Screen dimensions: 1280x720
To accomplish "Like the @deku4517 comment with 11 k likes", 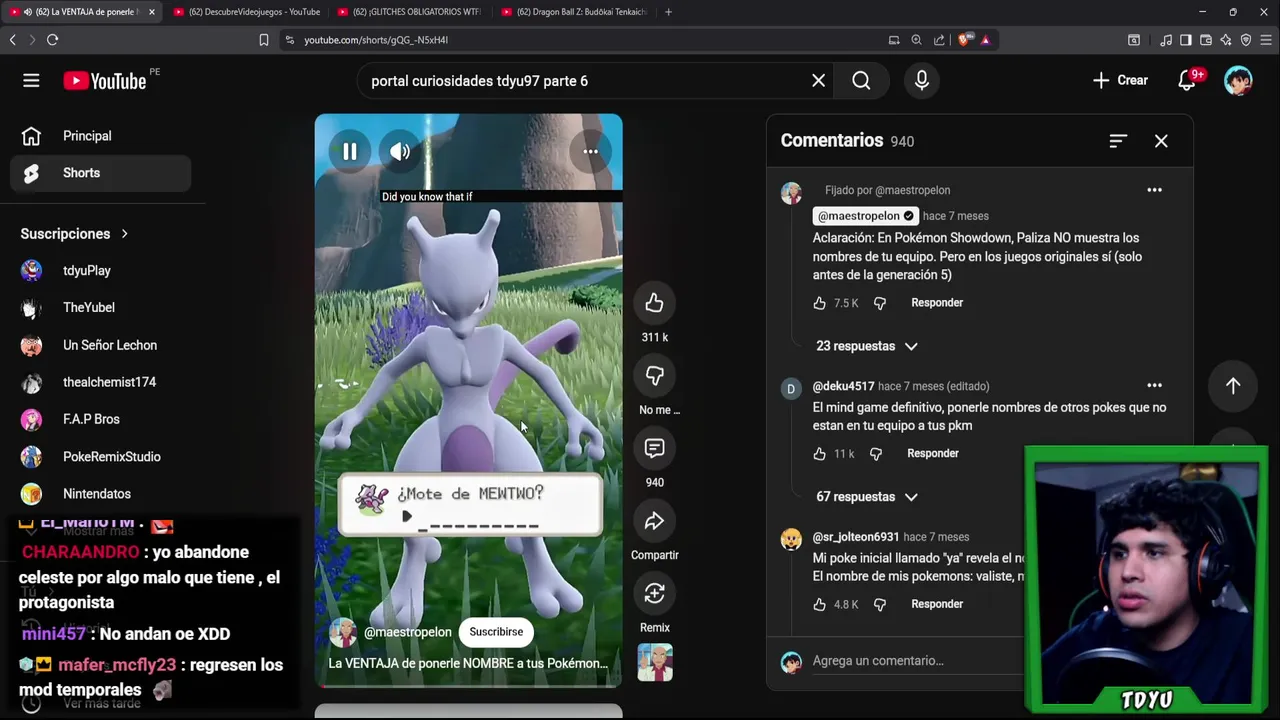I will (819, 454).
